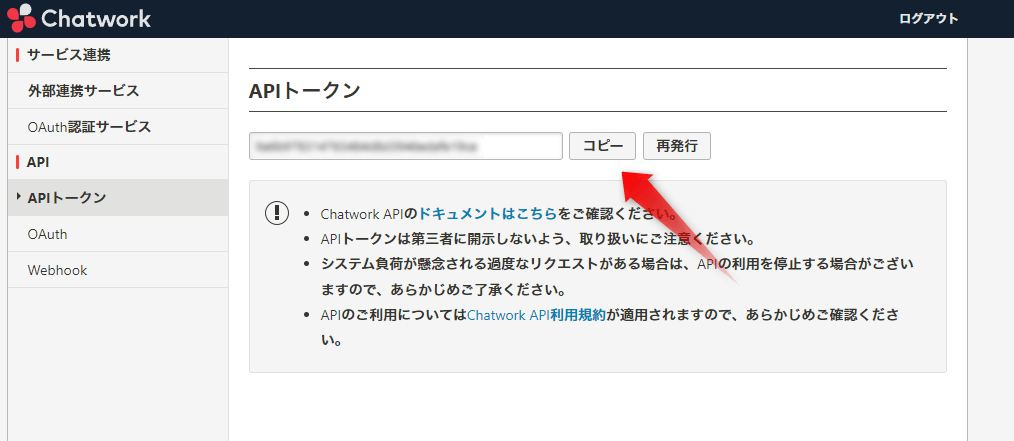Click the サービス連携 section header
The width and height of the screenshot is (1014, 441).
pos(69,55)
